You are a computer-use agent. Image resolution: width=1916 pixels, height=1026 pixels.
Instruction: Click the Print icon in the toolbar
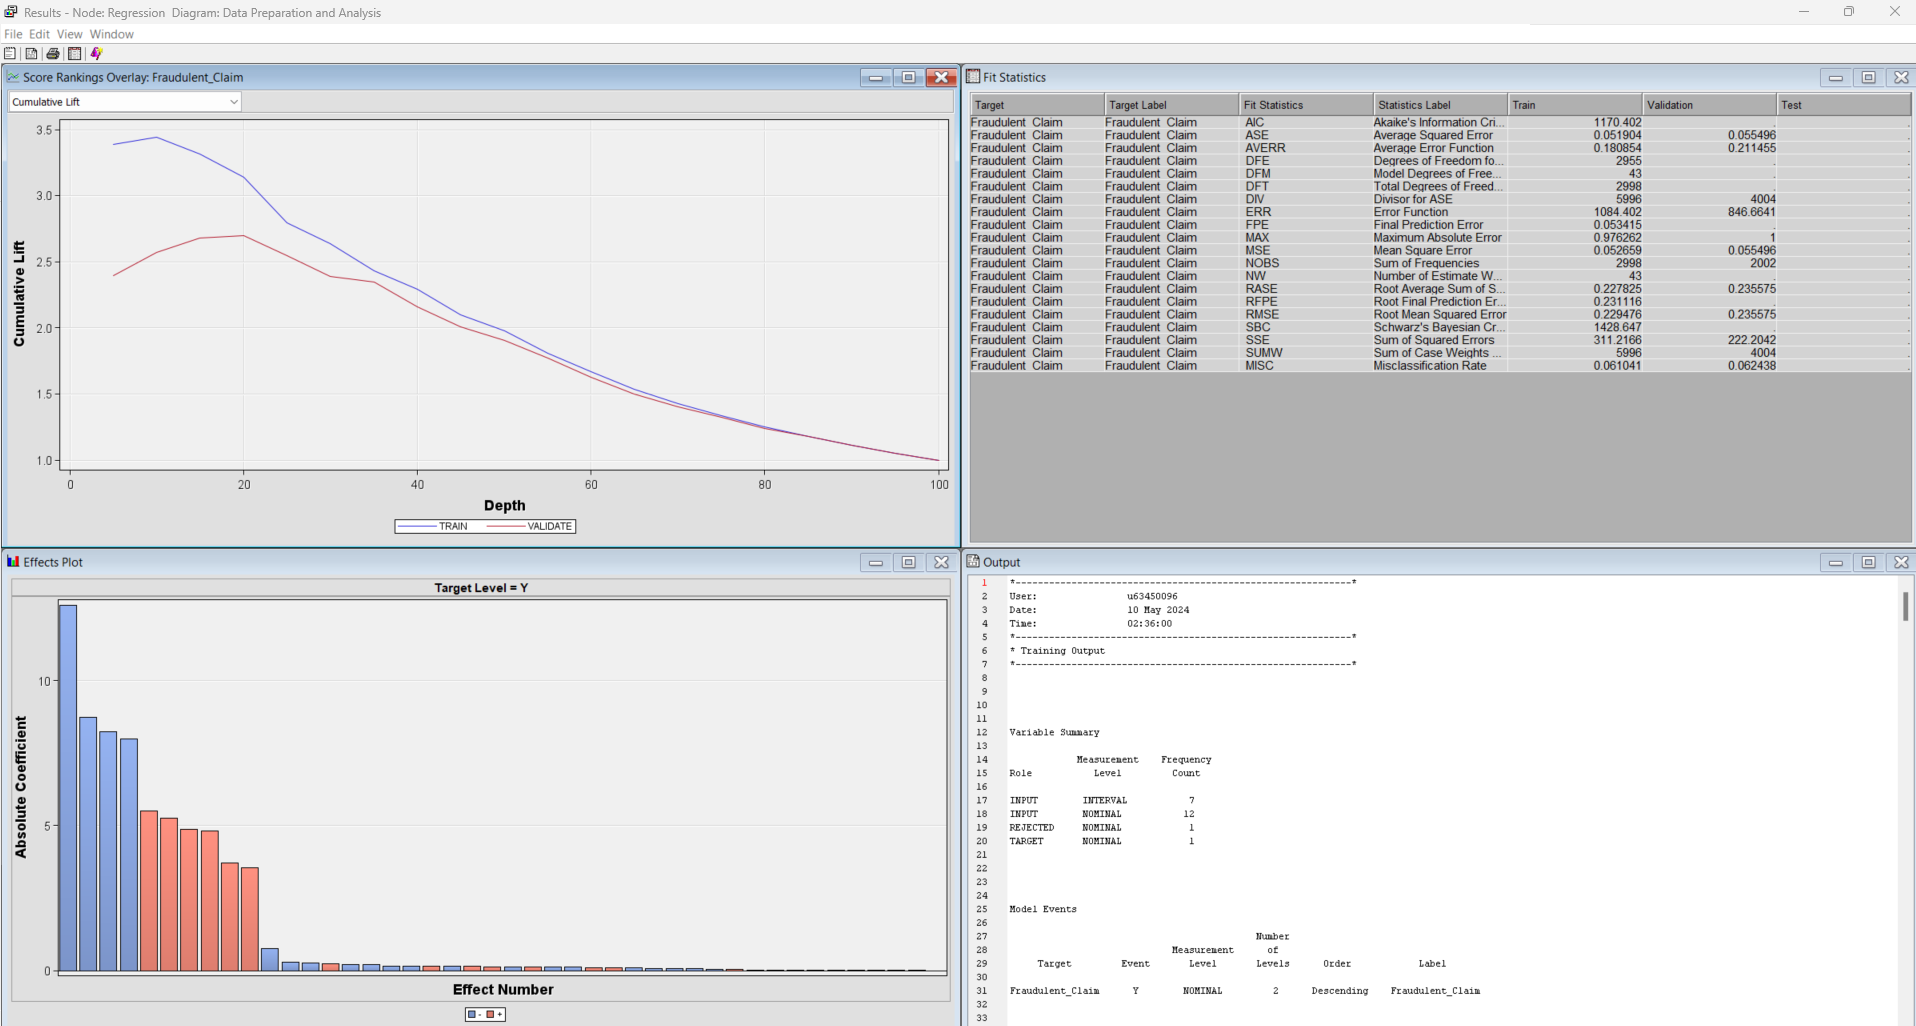click(52, 53)
